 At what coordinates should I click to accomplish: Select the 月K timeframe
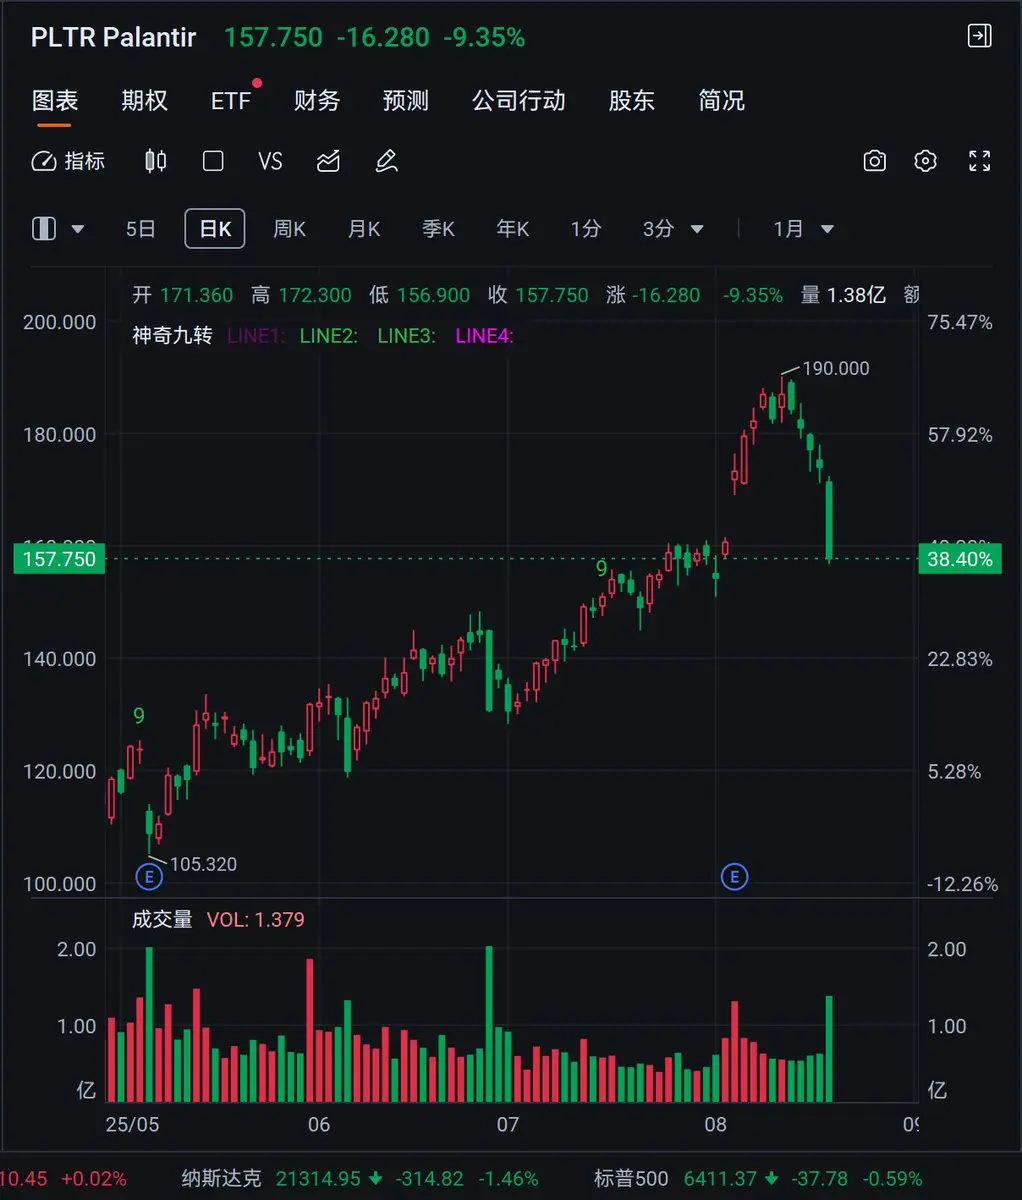point(364,229)
